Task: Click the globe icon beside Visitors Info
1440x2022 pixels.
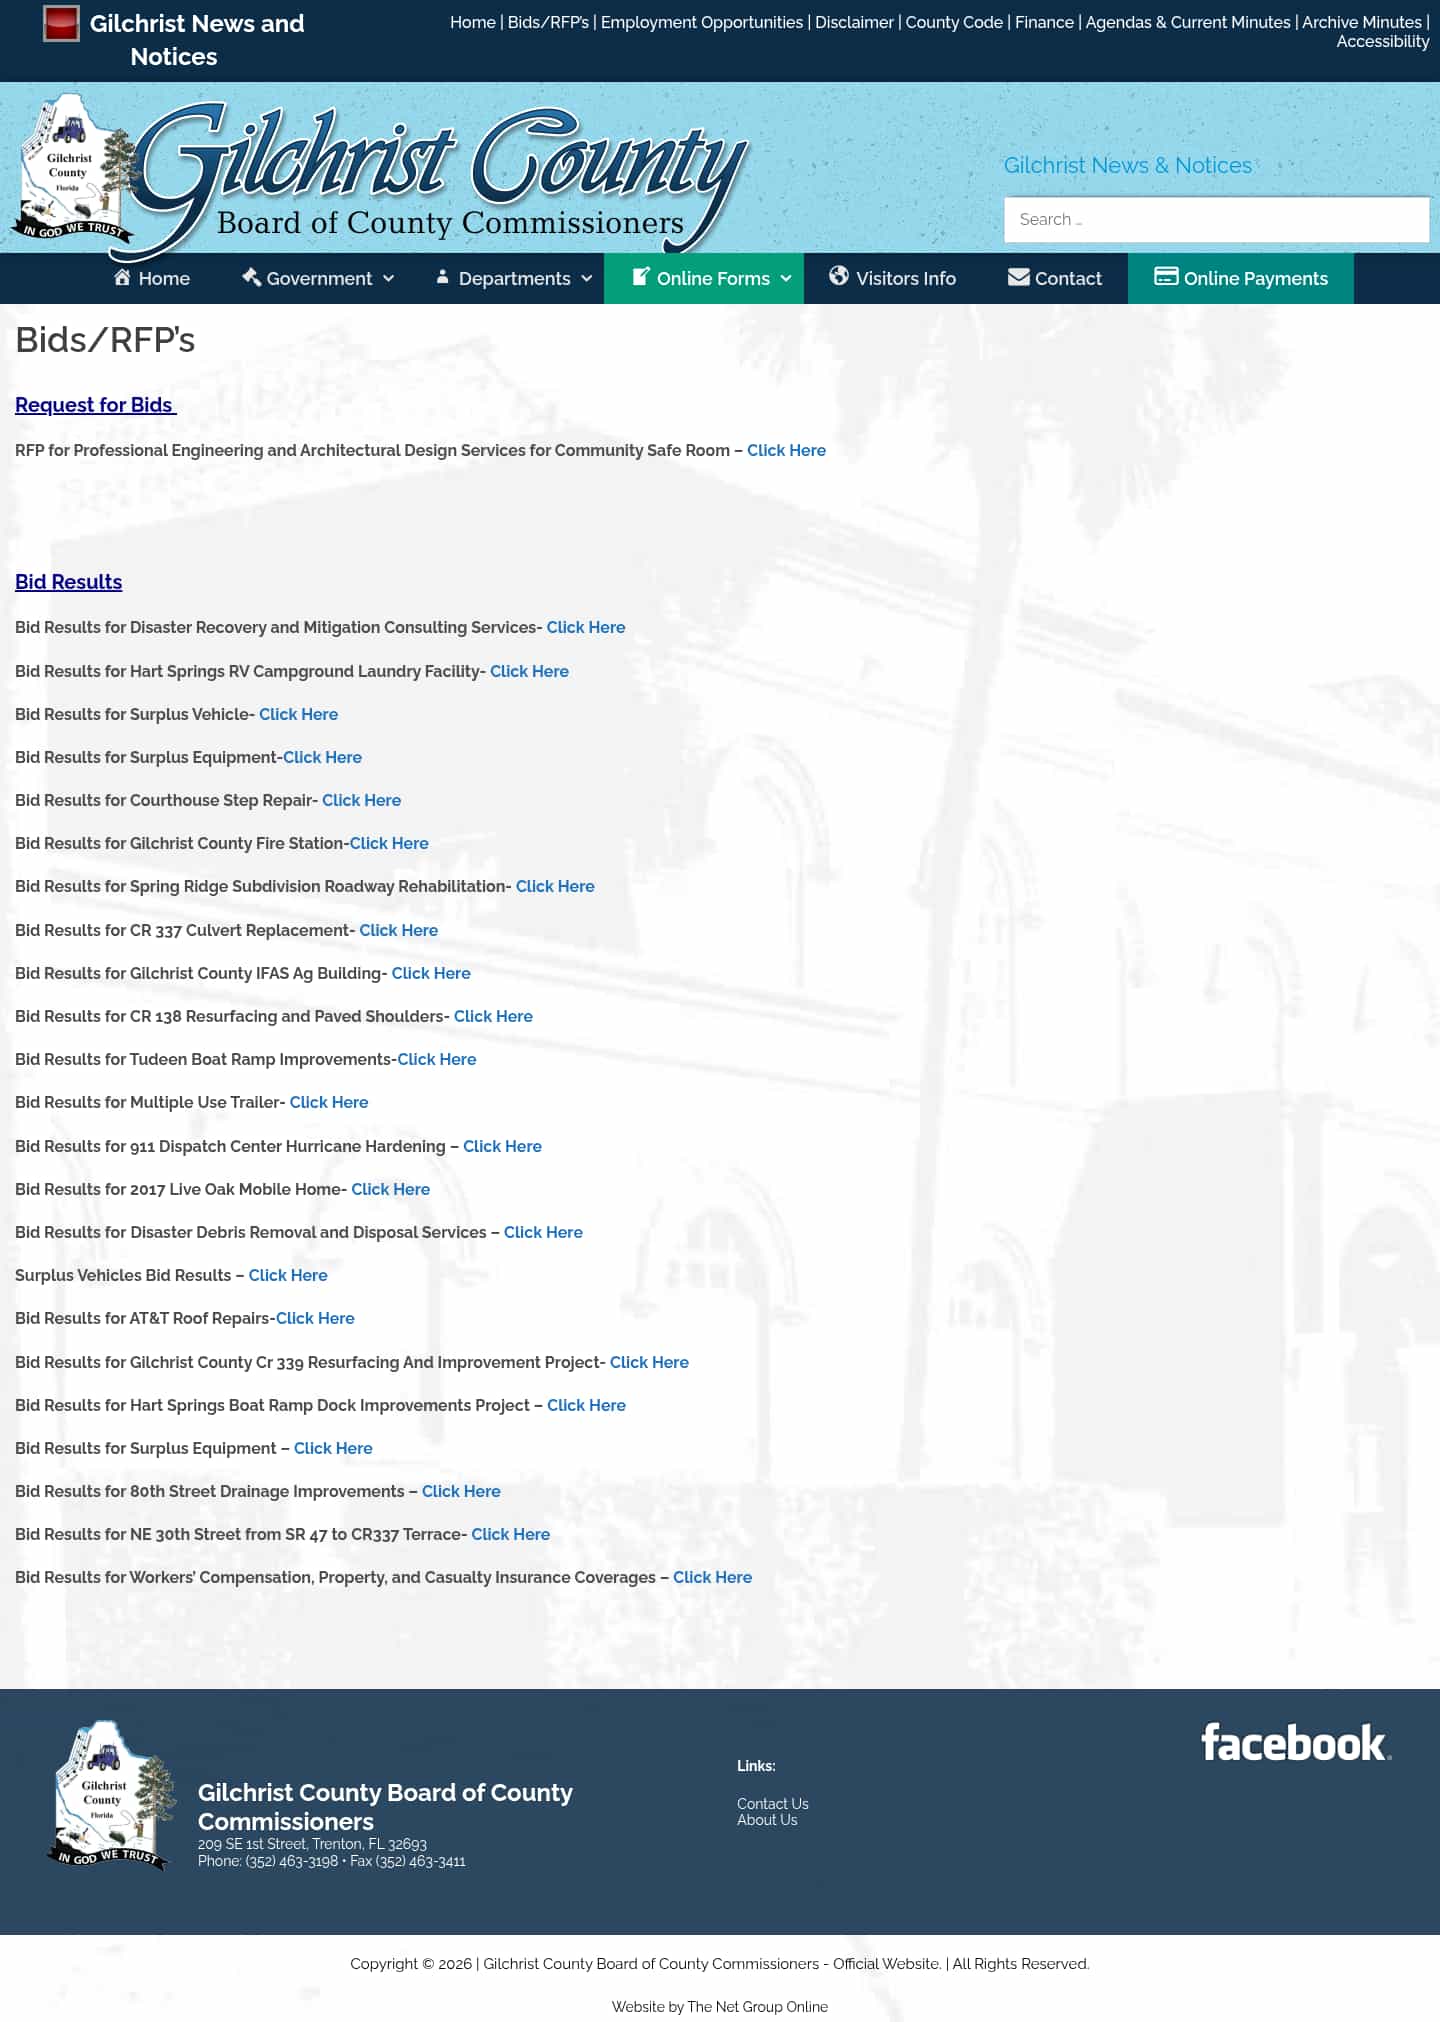Action: [x=839, y=276]
